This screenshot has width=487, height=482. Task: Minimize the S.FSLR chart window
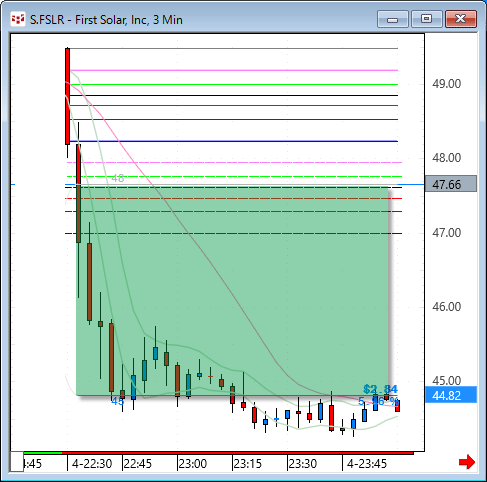pos(393,19)
